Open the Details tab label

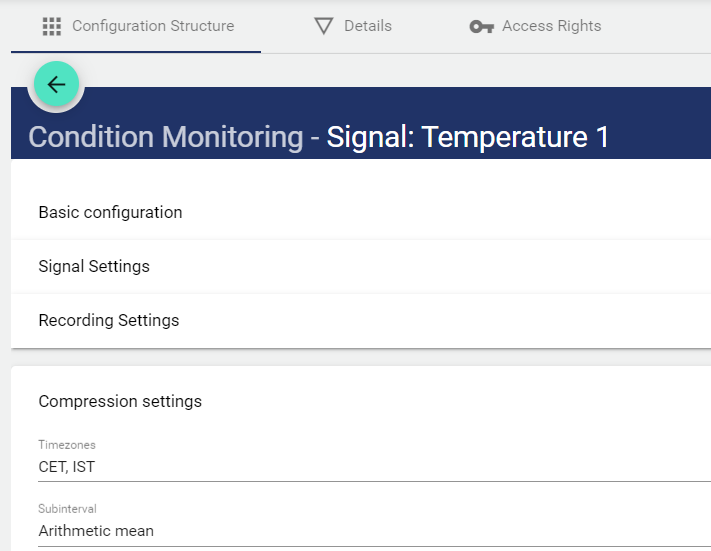coord(368,26)
